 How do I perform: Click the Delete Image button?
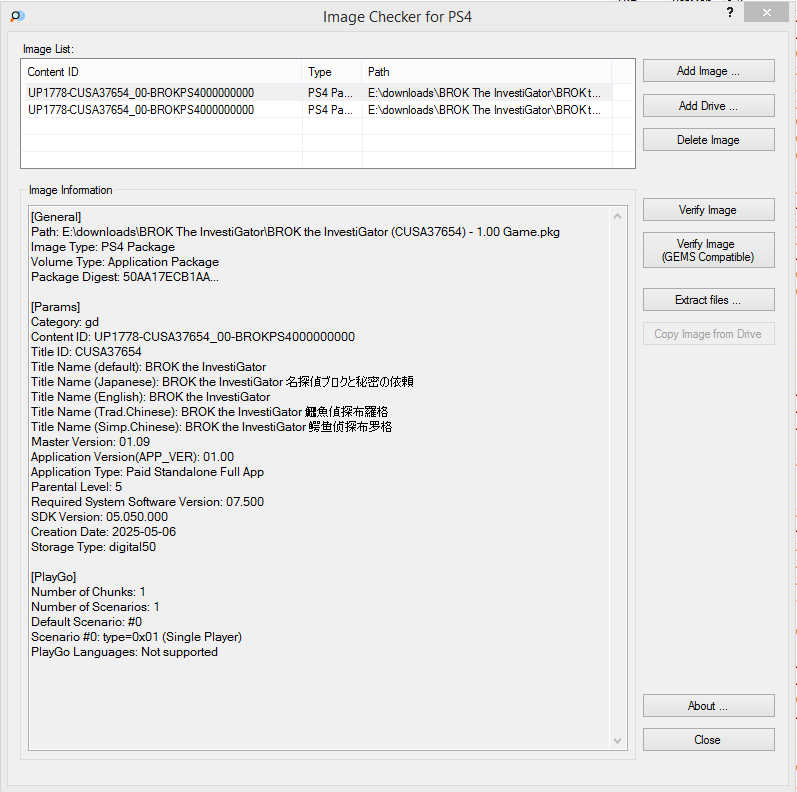pyautogui.click(x=709, y=140)
